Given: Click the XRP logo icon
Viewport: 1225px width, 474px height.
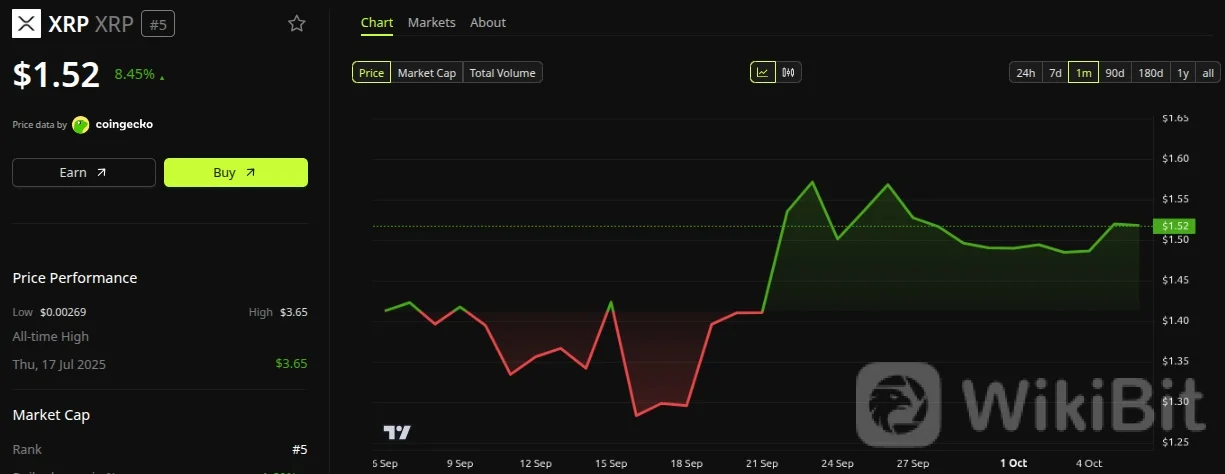Looking at the screenshot, I should tap(27, 23).
